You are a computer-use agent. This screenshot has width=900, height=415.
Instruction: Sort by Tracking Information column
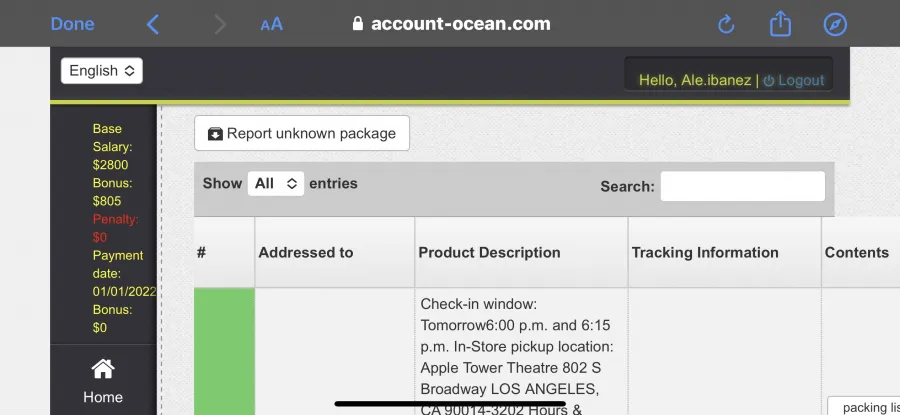click(725, 253)
